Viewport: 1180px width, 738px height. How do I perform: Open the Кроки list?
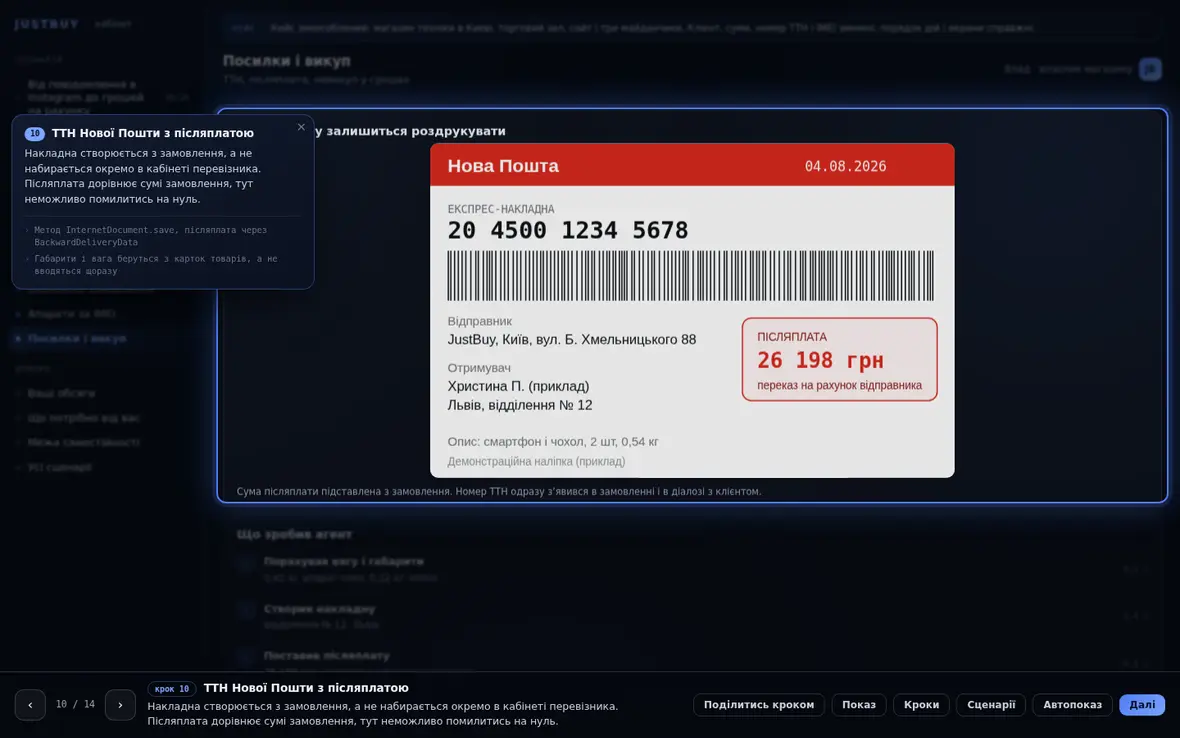click(x=921, y=705)
